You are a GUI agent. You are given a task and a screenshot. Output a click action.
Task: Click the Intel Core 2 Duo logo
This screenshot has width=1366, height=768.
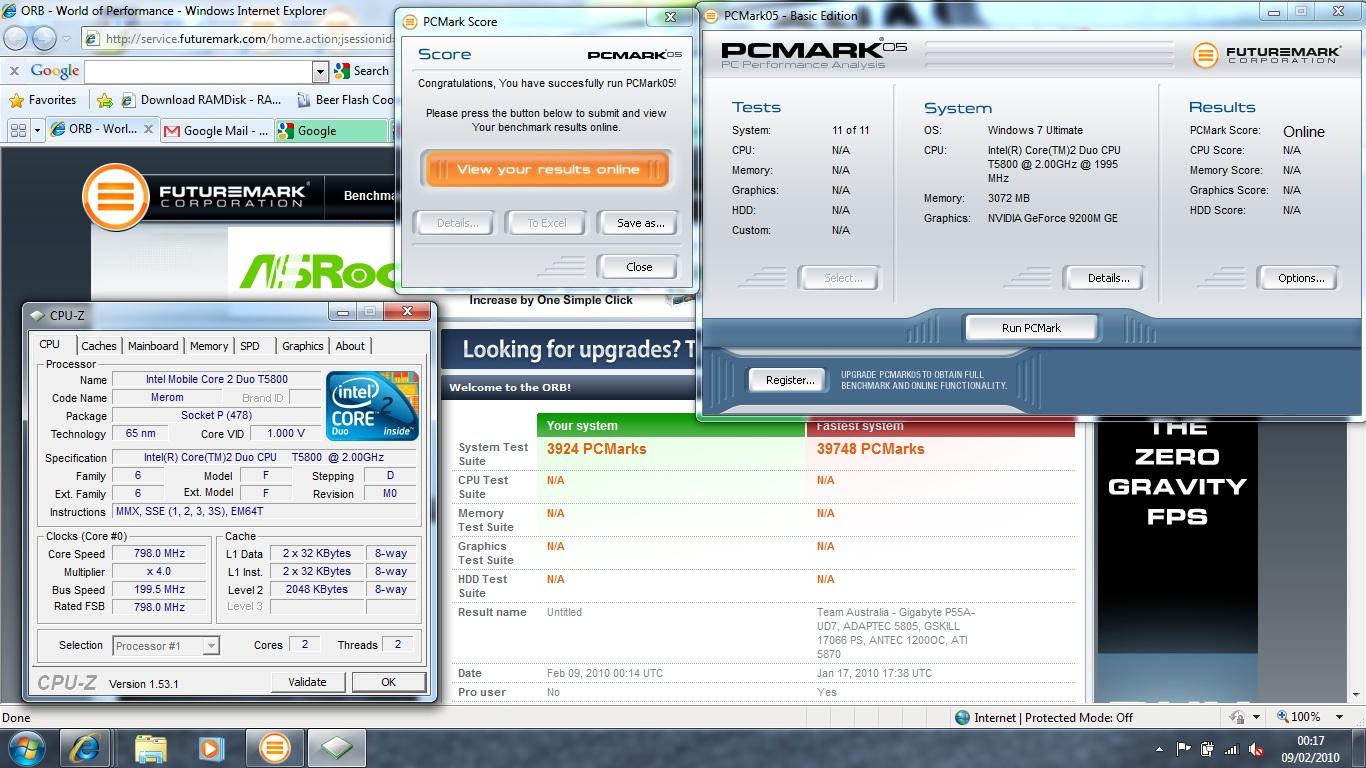373,405
